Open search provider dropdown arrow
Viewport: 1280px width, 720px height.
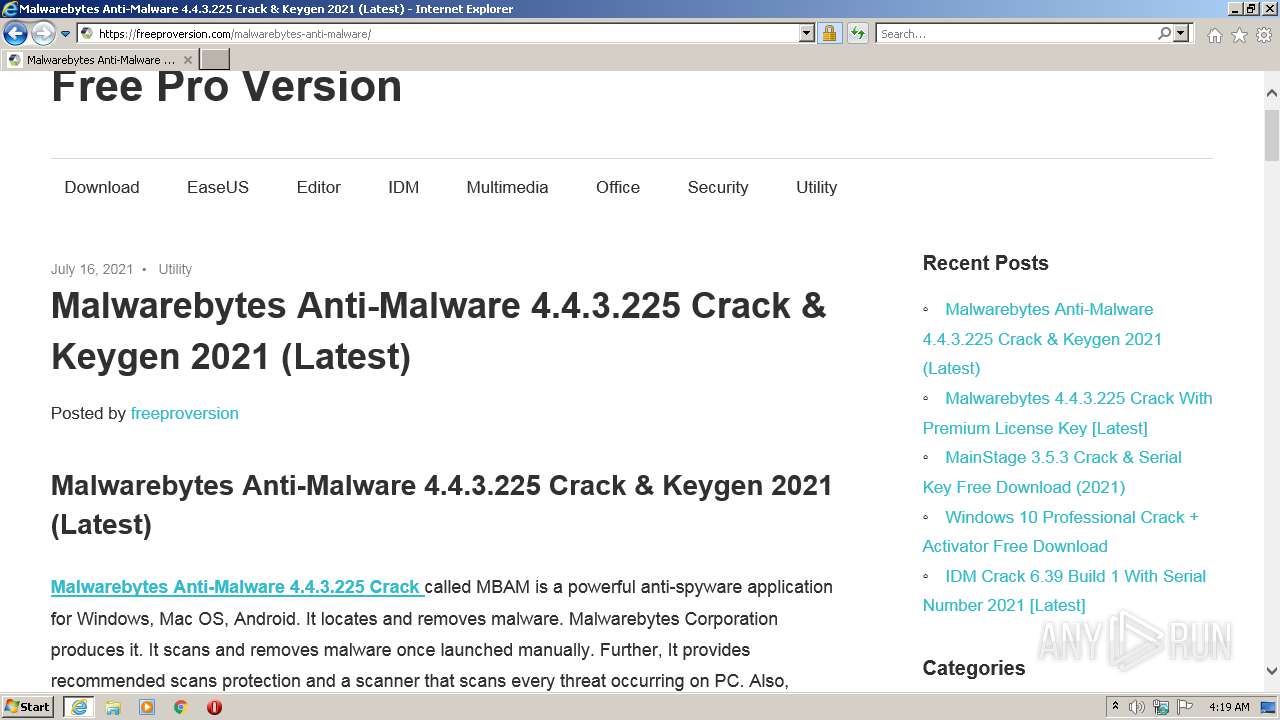(x=1181, y=34)
